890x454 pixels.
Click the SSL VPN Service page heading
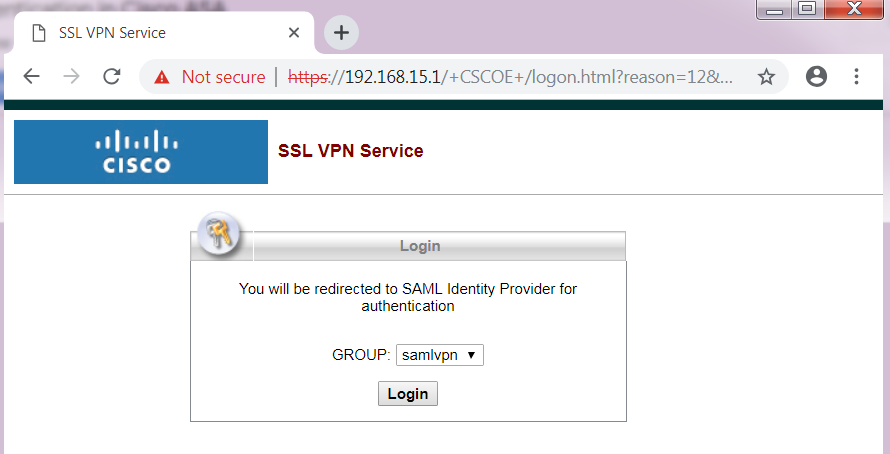[x=350, y=152]
